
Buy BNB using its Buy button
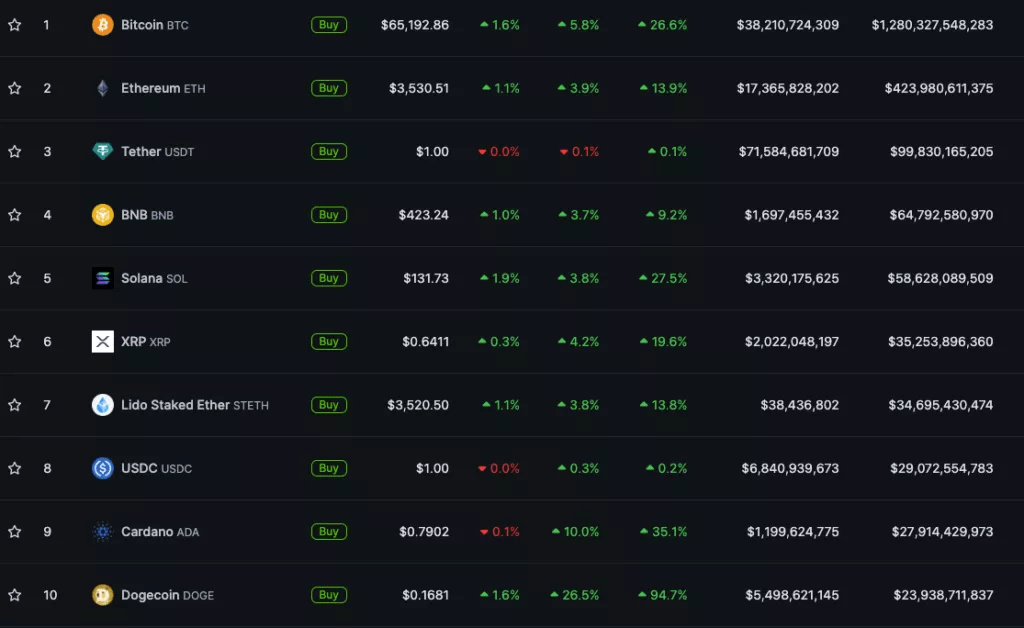(x=328, y=215)
